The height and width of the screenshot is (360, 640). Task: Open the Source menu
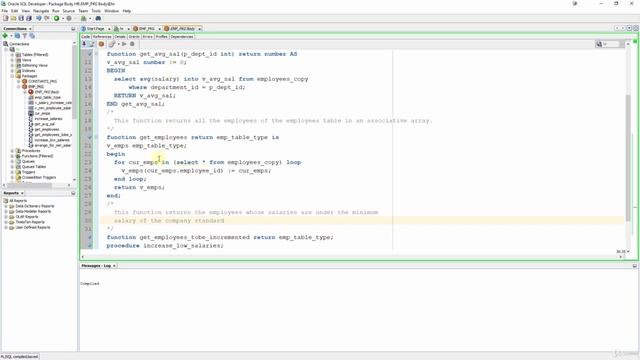click(x=69, y=11)
